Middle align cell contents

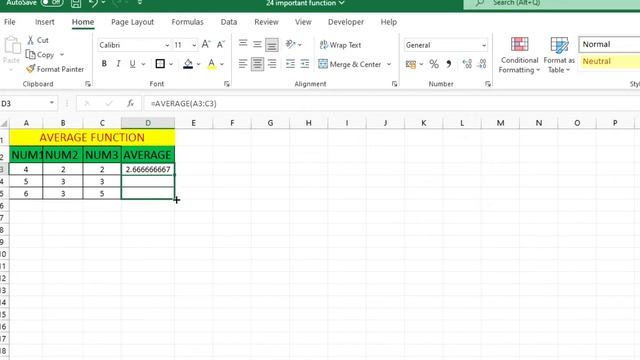(x=257, y=44)
